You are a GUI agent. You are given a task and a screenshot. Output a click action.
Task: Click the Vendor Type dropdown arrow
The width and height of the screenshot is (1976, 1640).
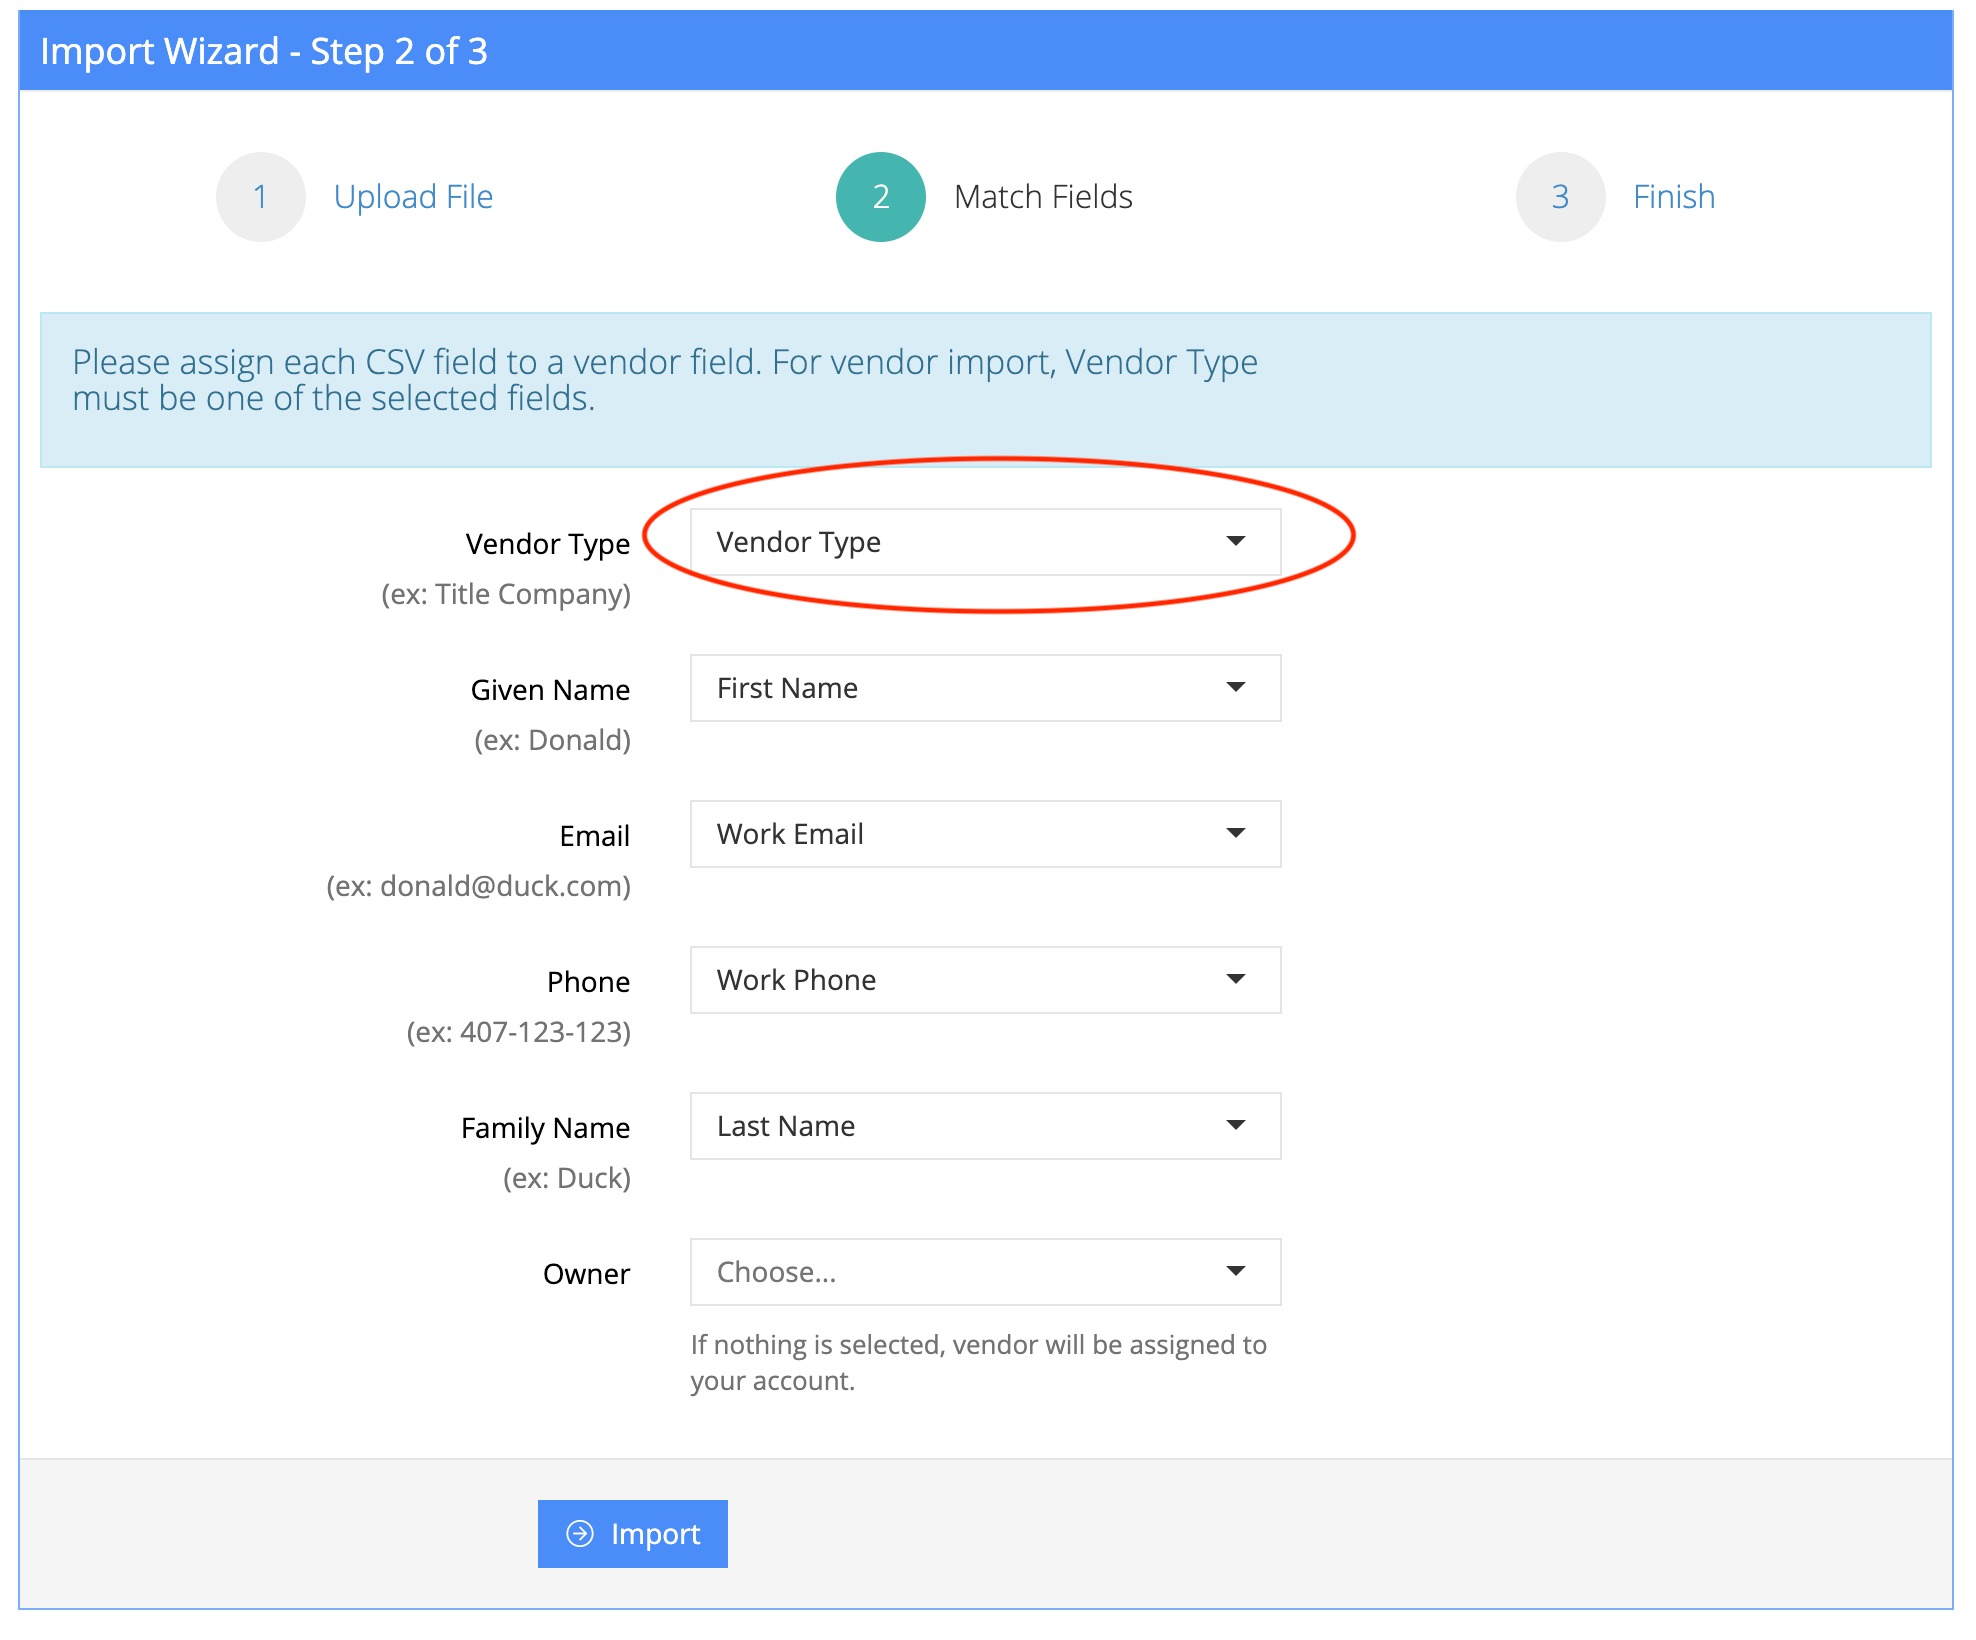[x=1235, y=541]
